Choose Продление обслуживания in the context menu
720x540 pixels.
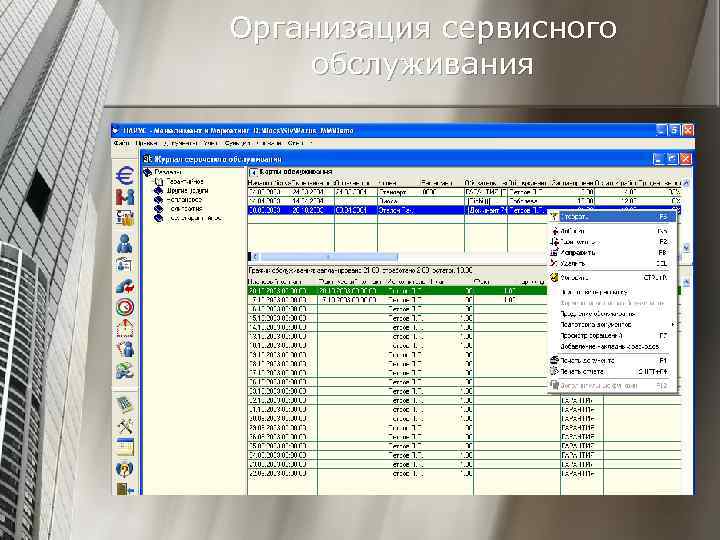[x=612, y=314]
